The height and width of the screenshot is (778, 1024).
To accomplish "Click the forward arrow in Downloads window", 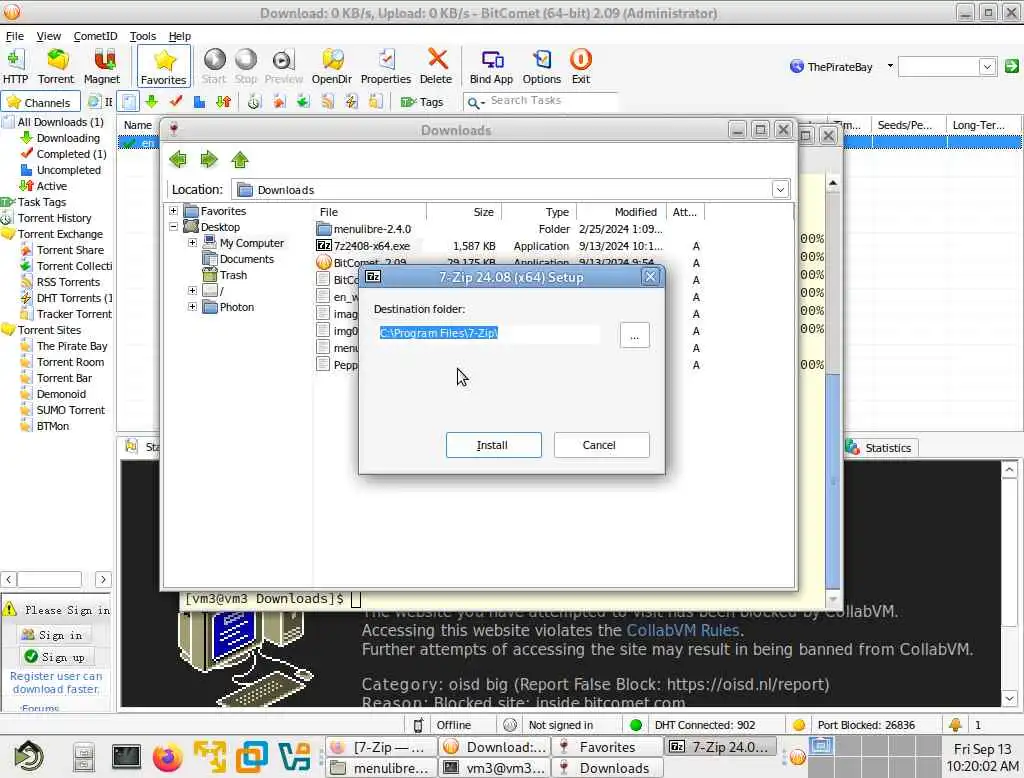I will tap(209, 159).
